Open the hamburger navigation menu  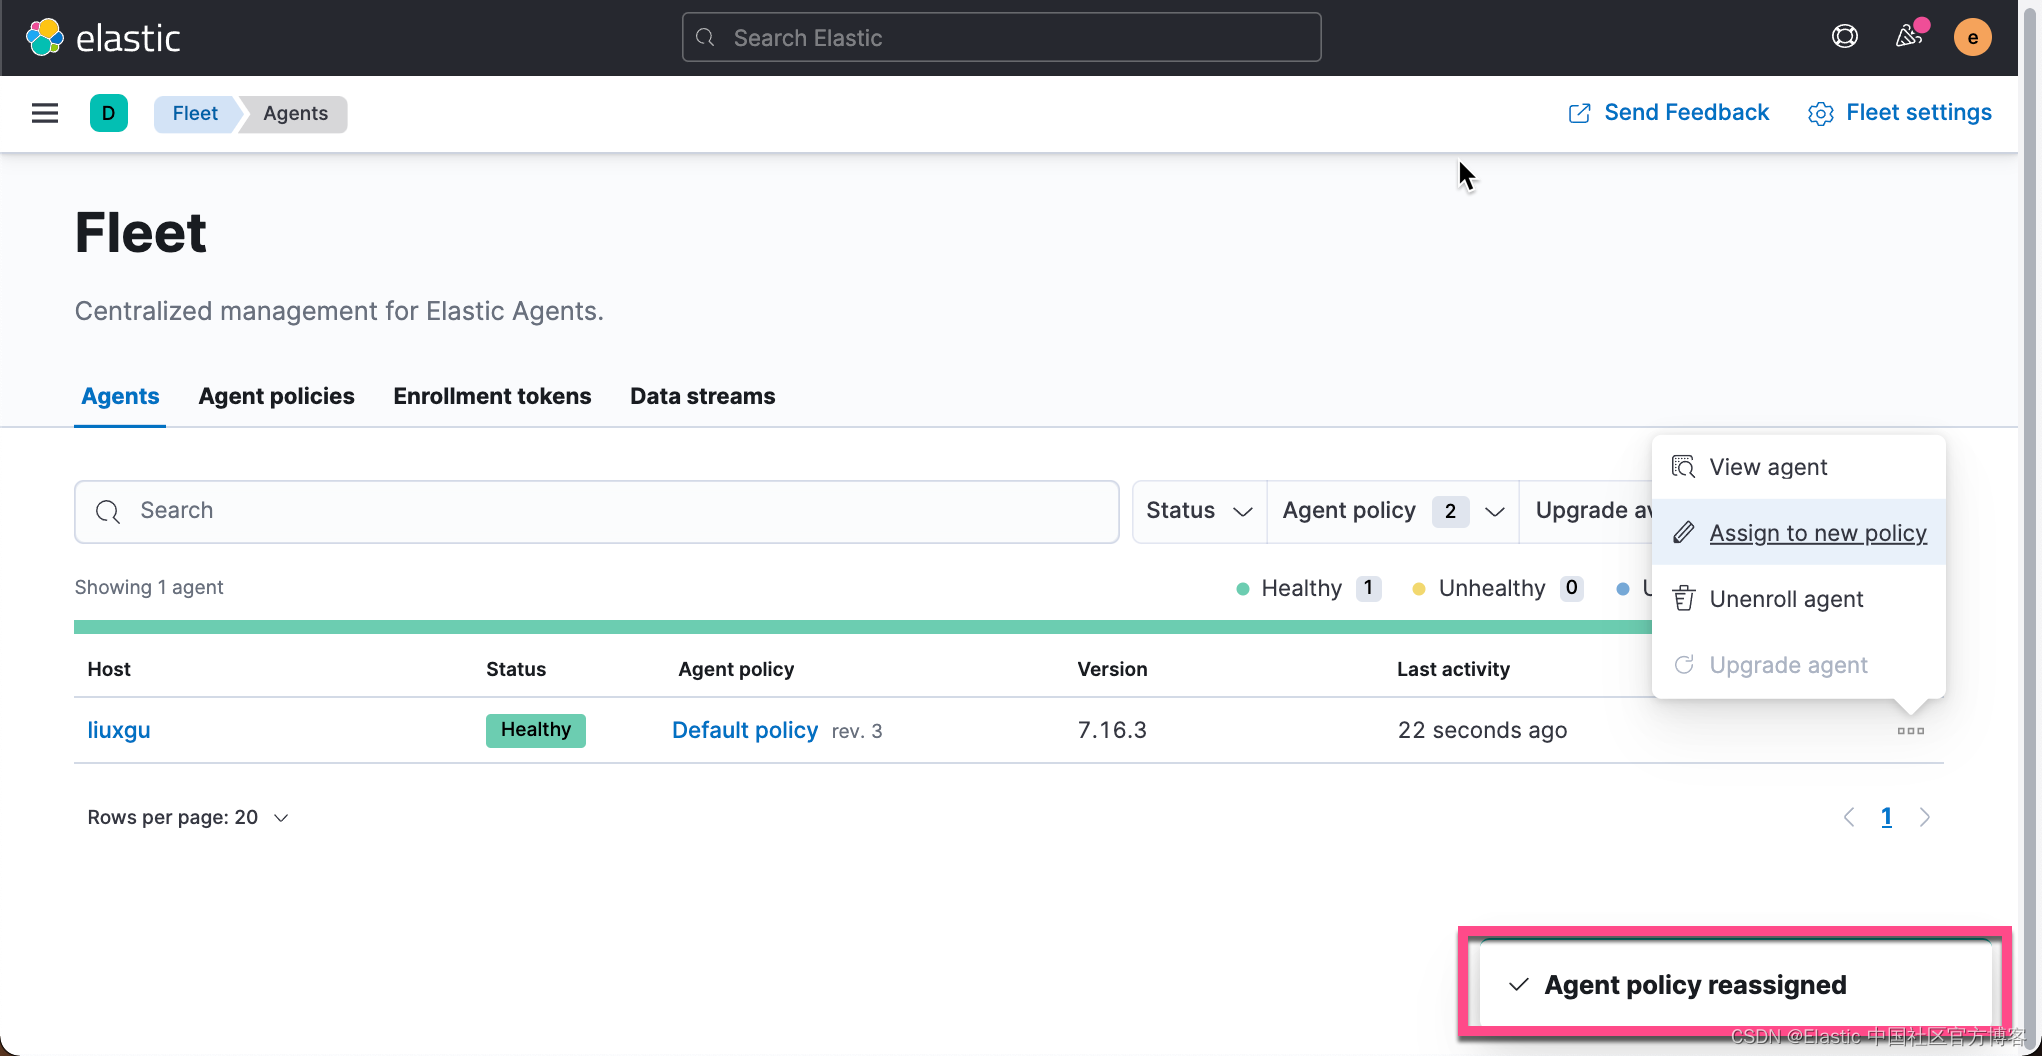(45, 113)
